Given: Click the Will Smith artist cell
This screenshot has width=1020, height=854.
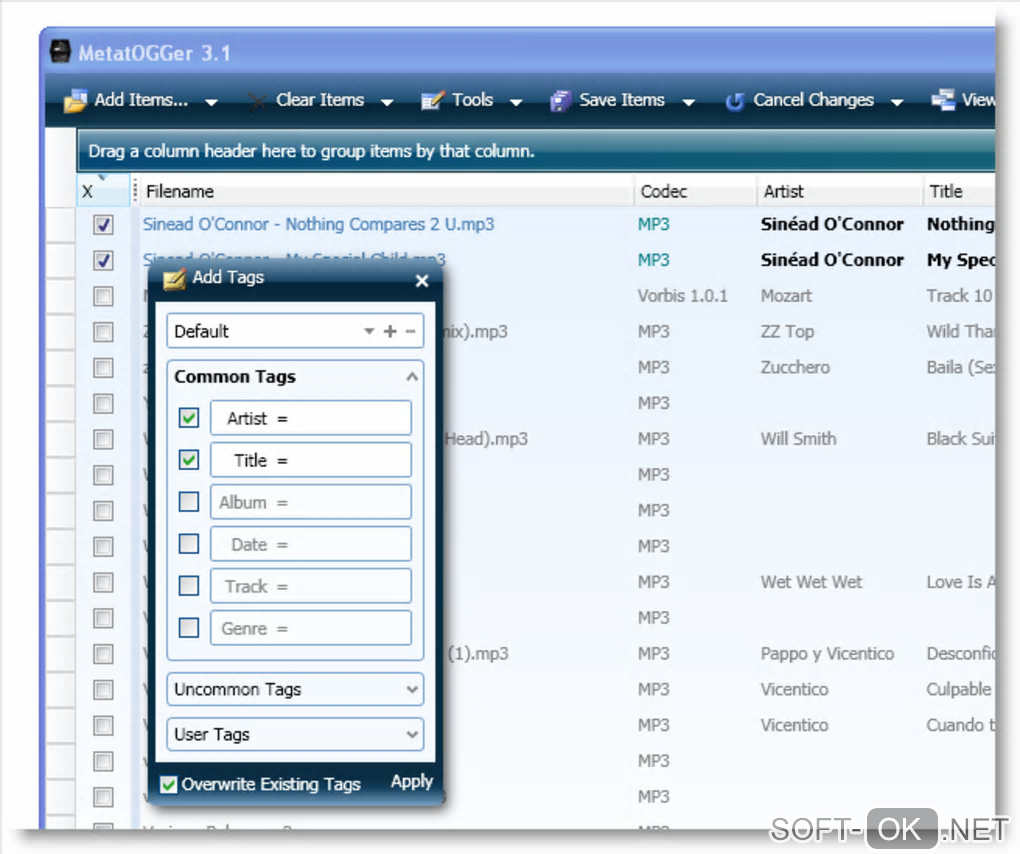Looking at the screenshot, I should point(798,439).
